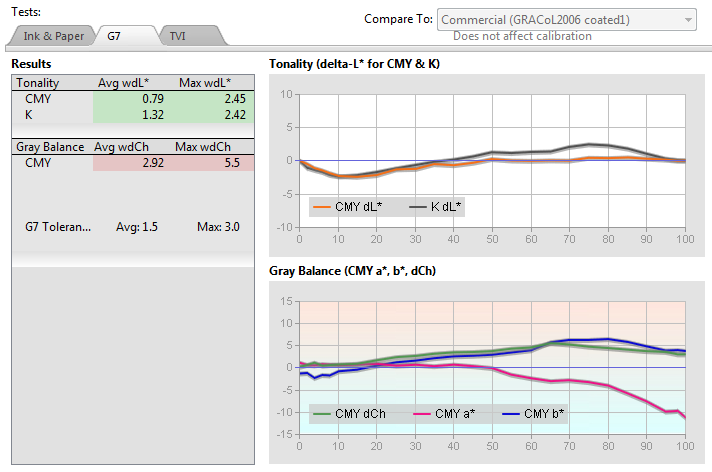This screenshot has width=712, height=472.
Task: Click gray balance max value 5.5
Action: (232, 163)
